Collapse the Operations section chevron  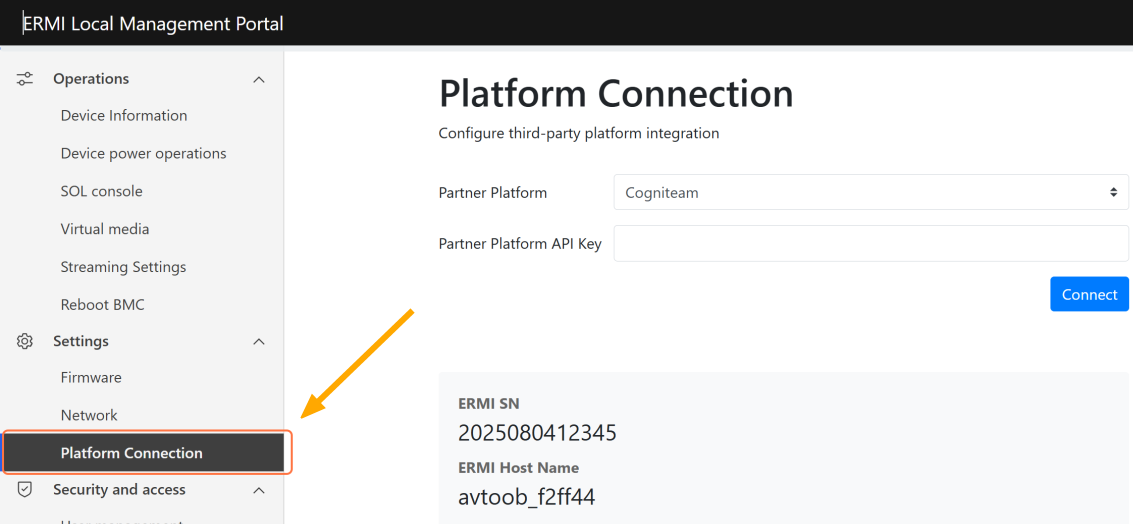(x=259, y=79)
